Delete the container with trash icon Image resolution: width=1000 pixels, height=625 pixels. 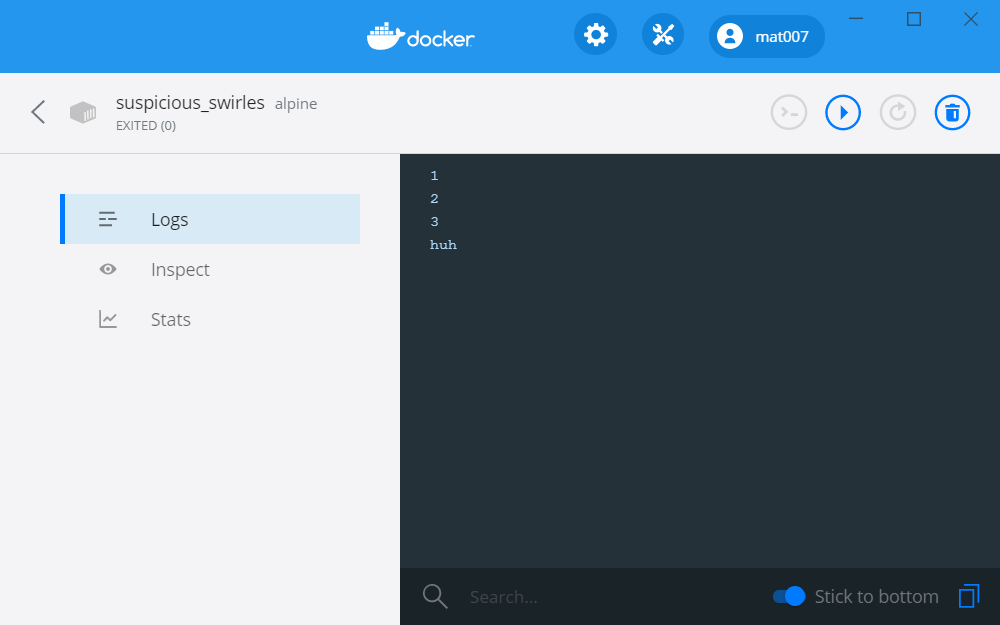952,113
